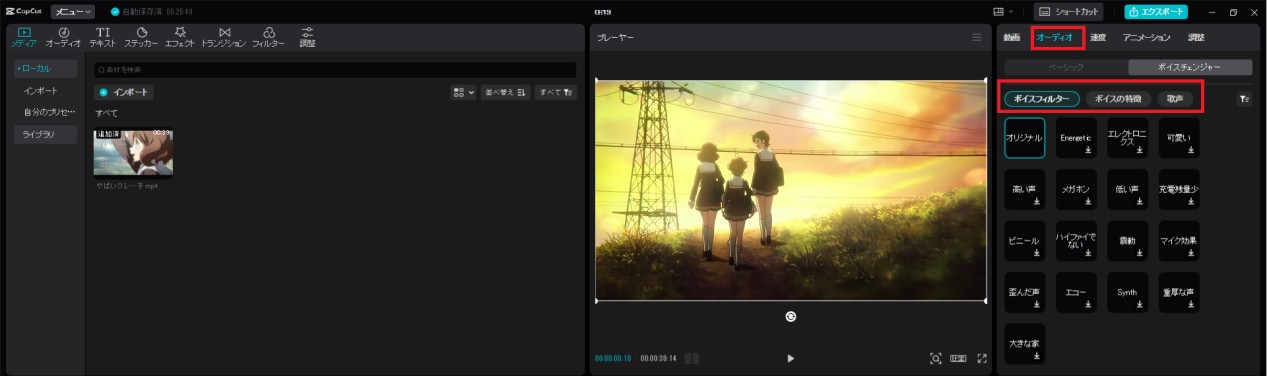This screenshot has height=376, width=1267.
Task: Click the エクスポート export button
Action: (x=1156, y=12)
